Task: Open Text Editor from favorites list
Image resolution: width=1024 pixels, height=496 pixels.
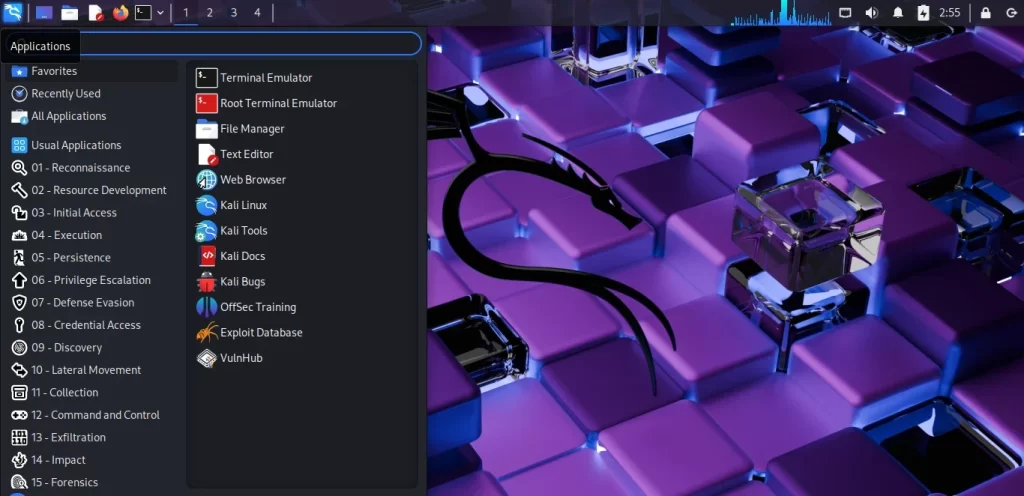Action: tap(302, 154)
